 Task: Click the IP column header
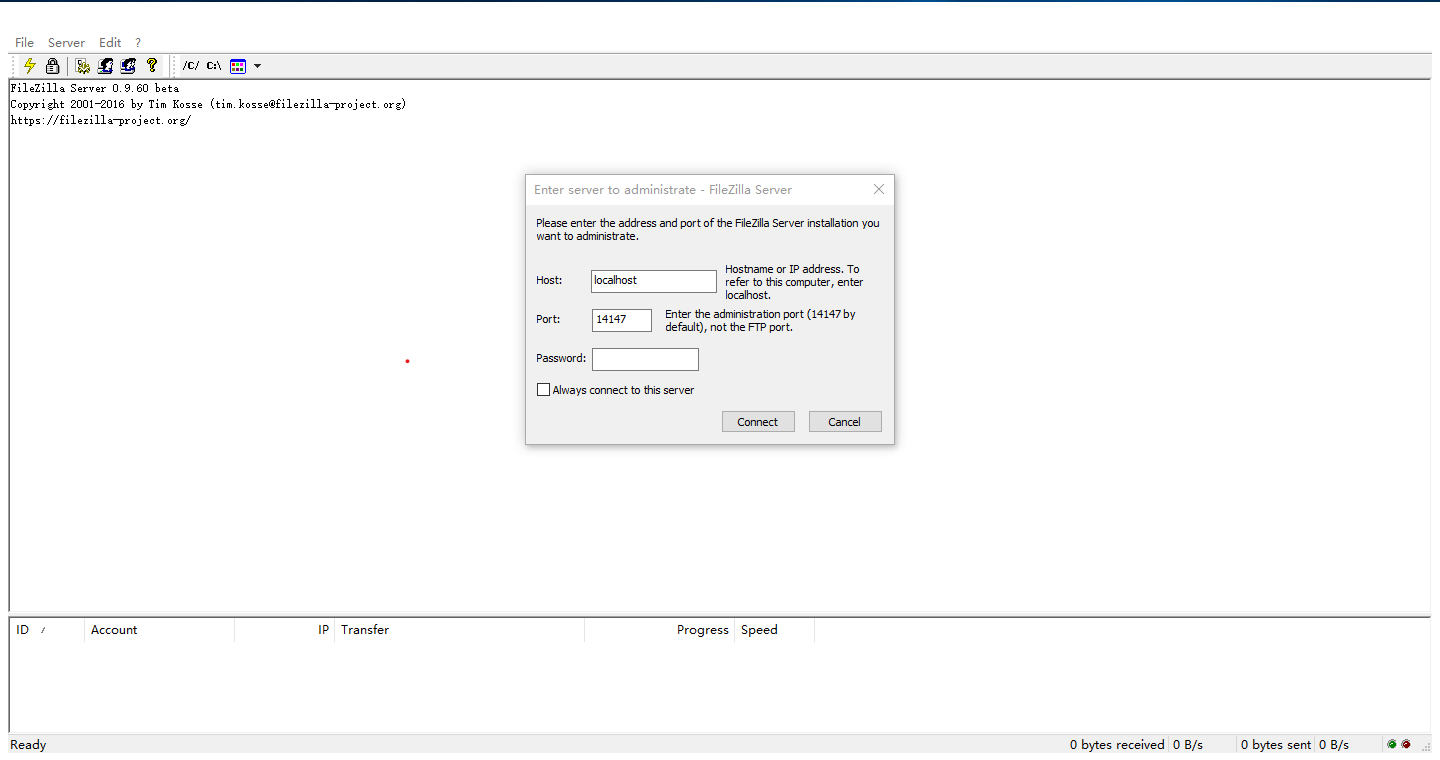(284, 630)
